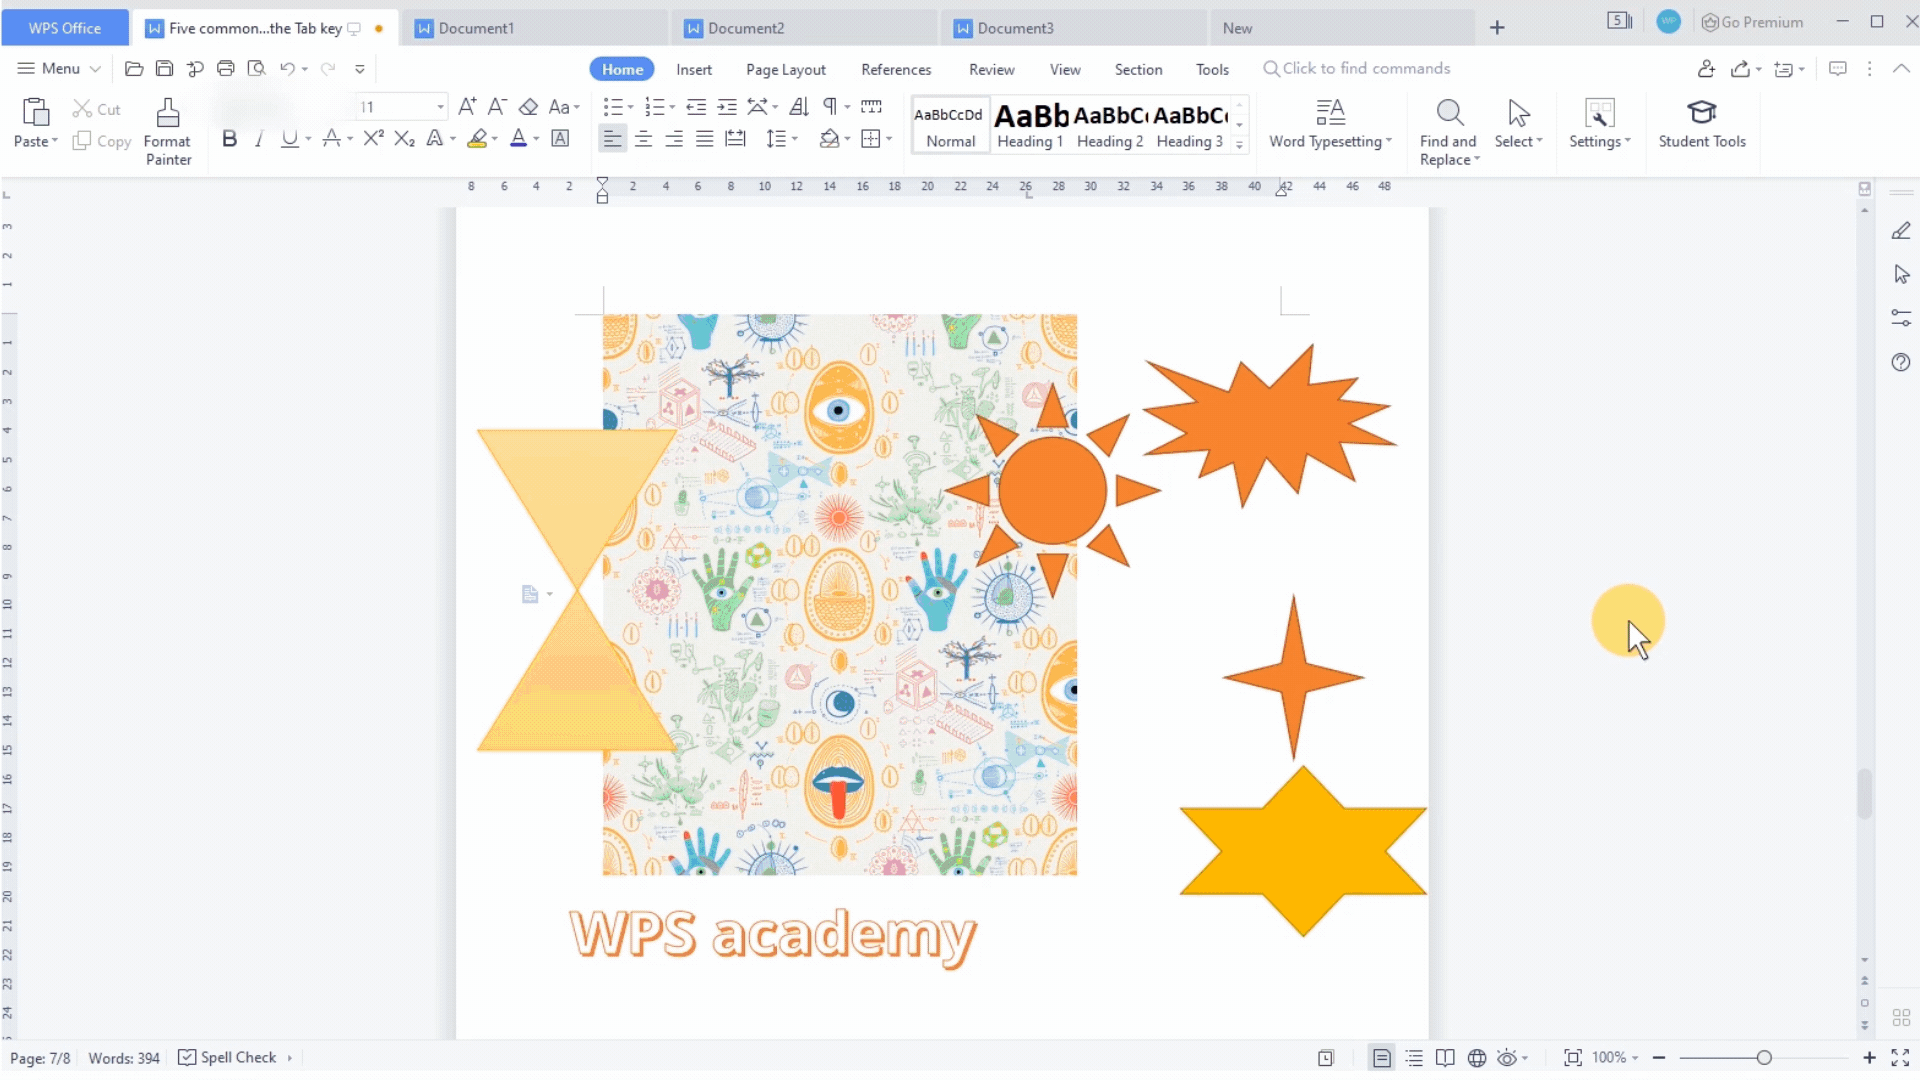
Task: Click the Paste clipboard icon
Action: pyautogui.click(x=36, y=111)
